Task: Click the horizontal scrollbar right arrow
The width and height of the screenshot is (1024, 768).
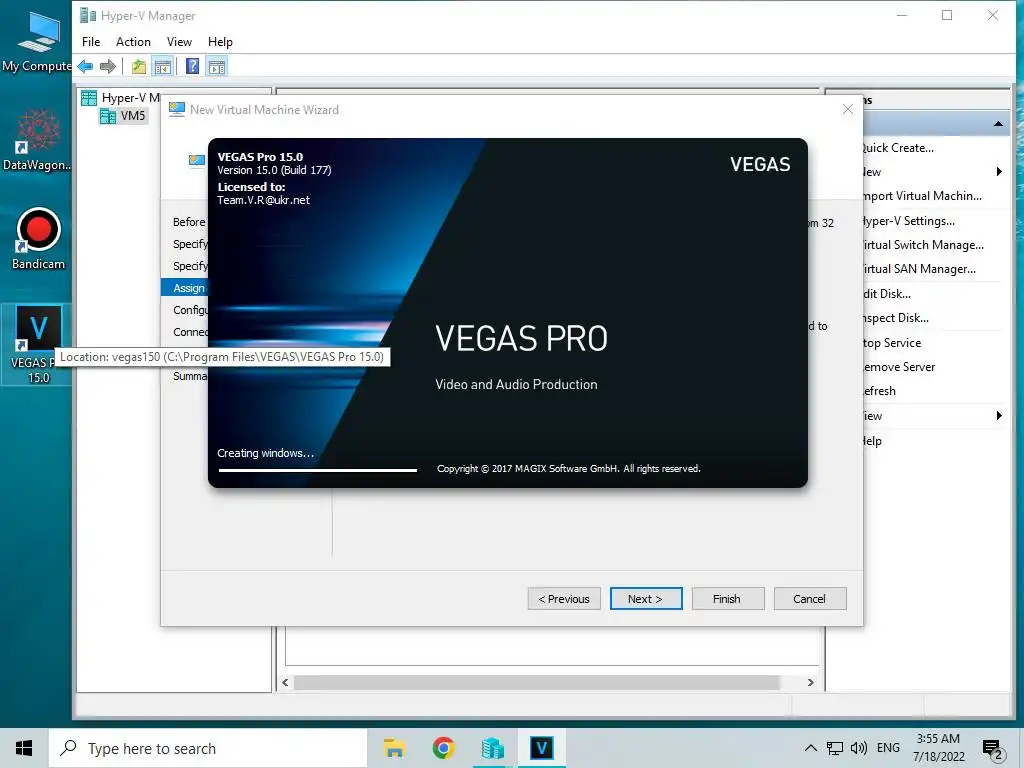Action: coord(810,682)
